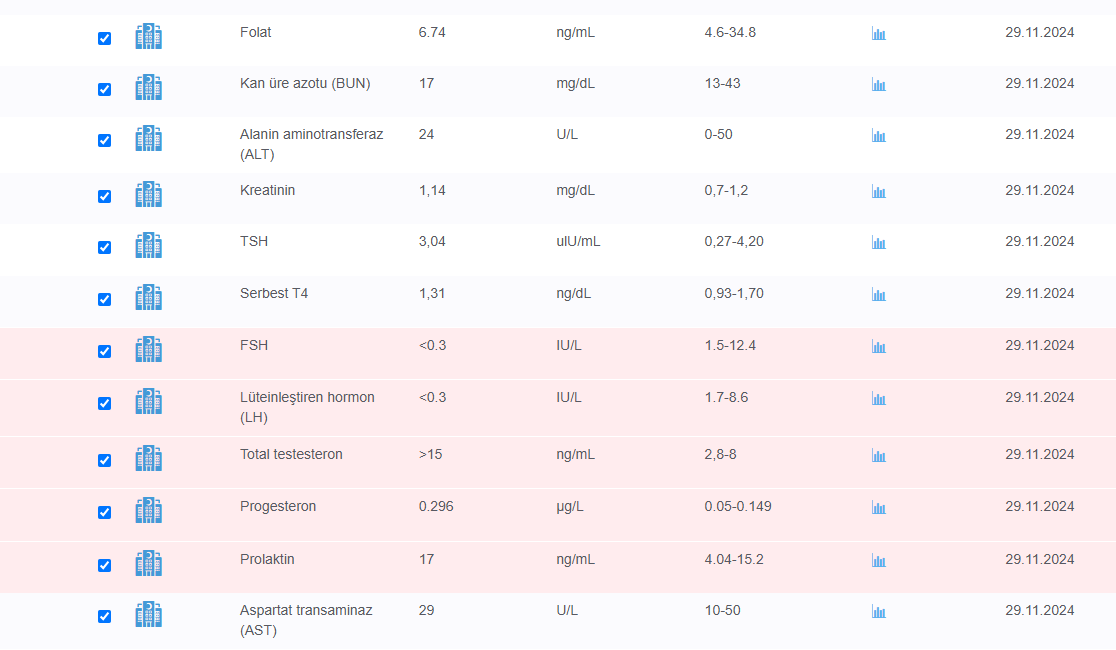Screen dimensions: 1116x650
Task: Open the chart icon for Folat
Action: [x=879, y=33]
